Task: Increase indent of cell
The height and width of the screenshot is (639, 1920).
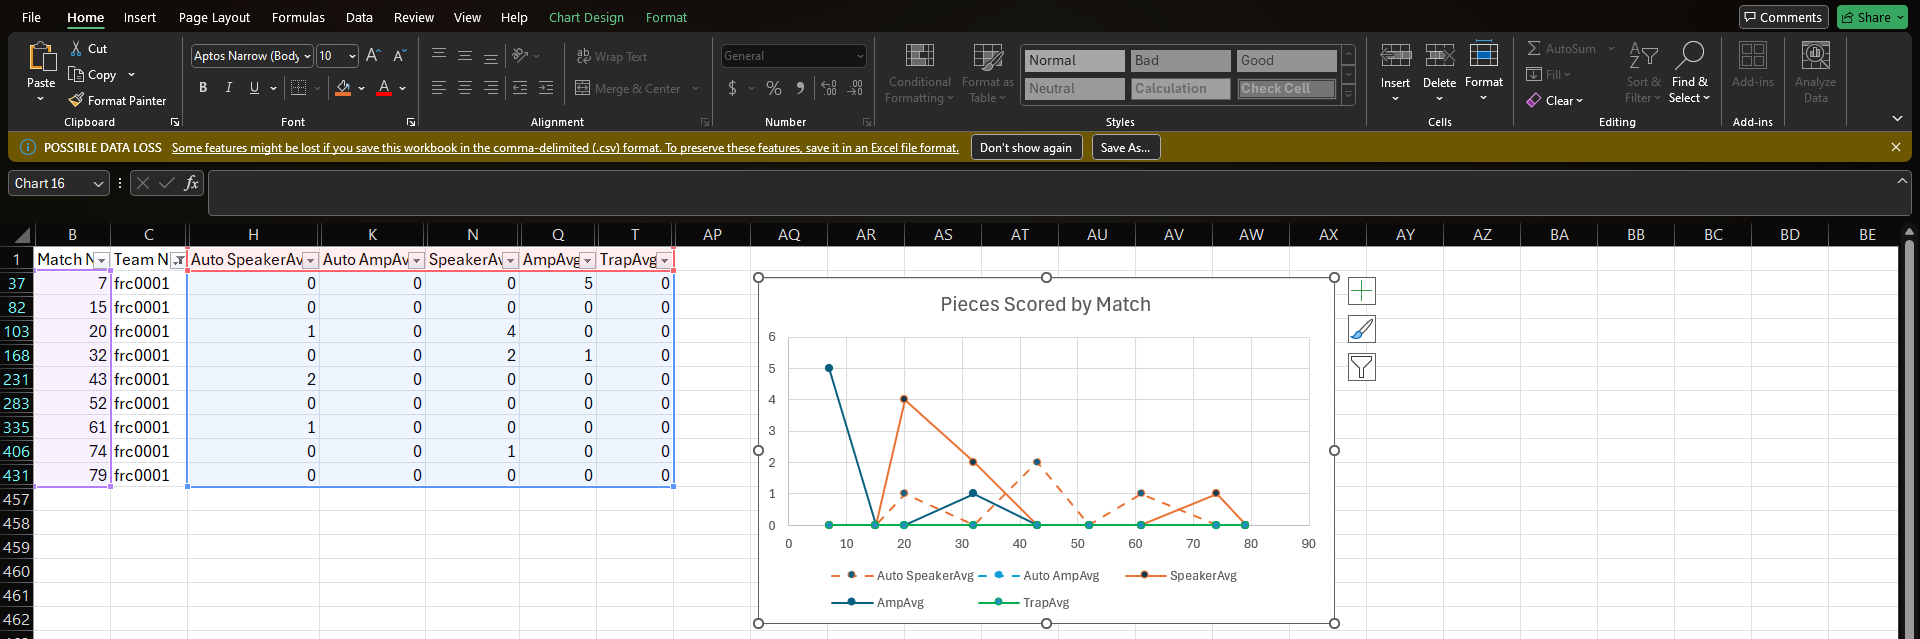Action: pos(546,88)
